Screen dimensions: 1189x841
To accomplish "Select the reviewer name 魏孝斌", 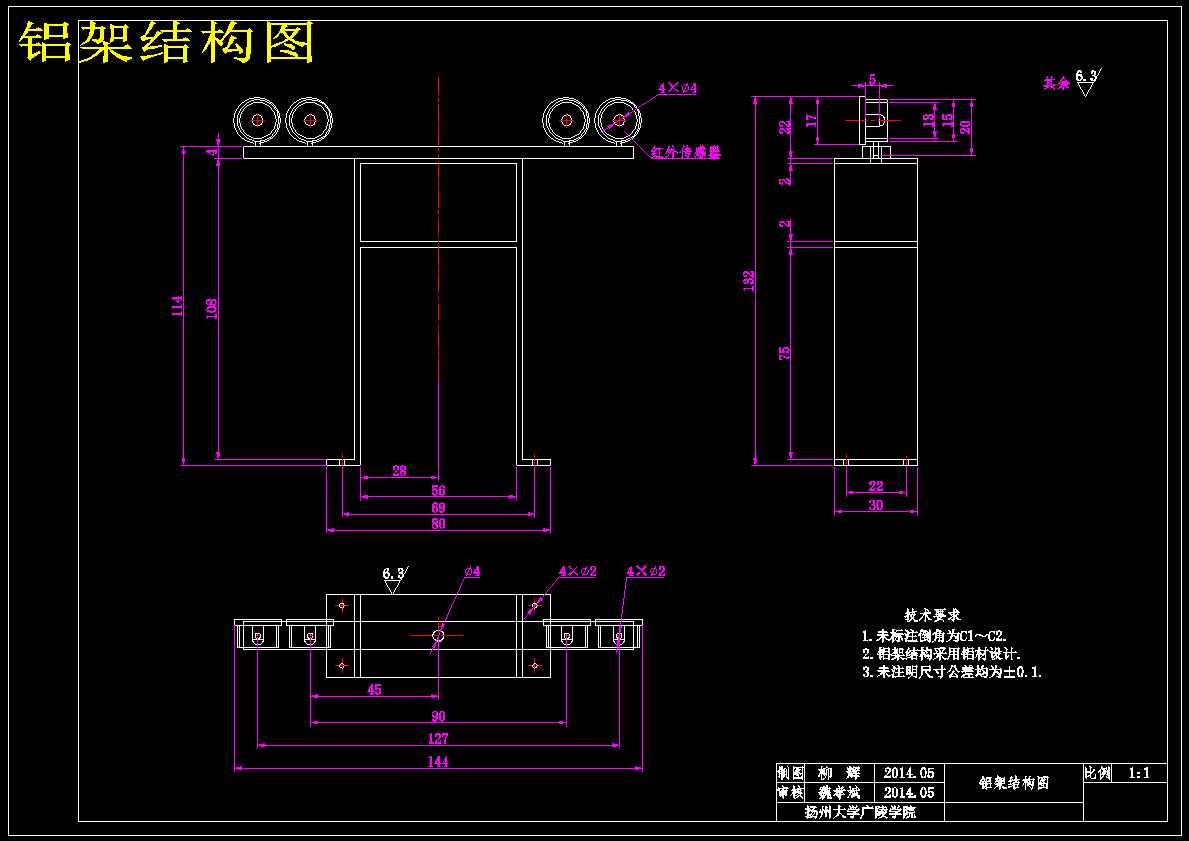I will [839, 792].
